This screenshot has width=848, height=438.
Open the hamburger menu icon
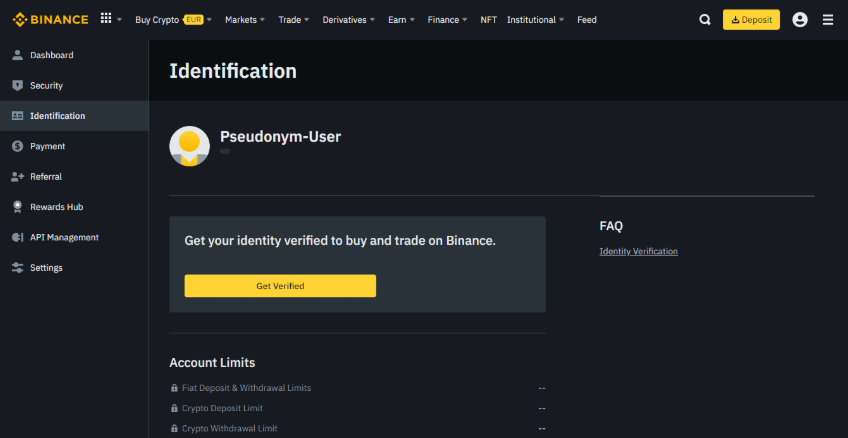click(x=828, y=19)
